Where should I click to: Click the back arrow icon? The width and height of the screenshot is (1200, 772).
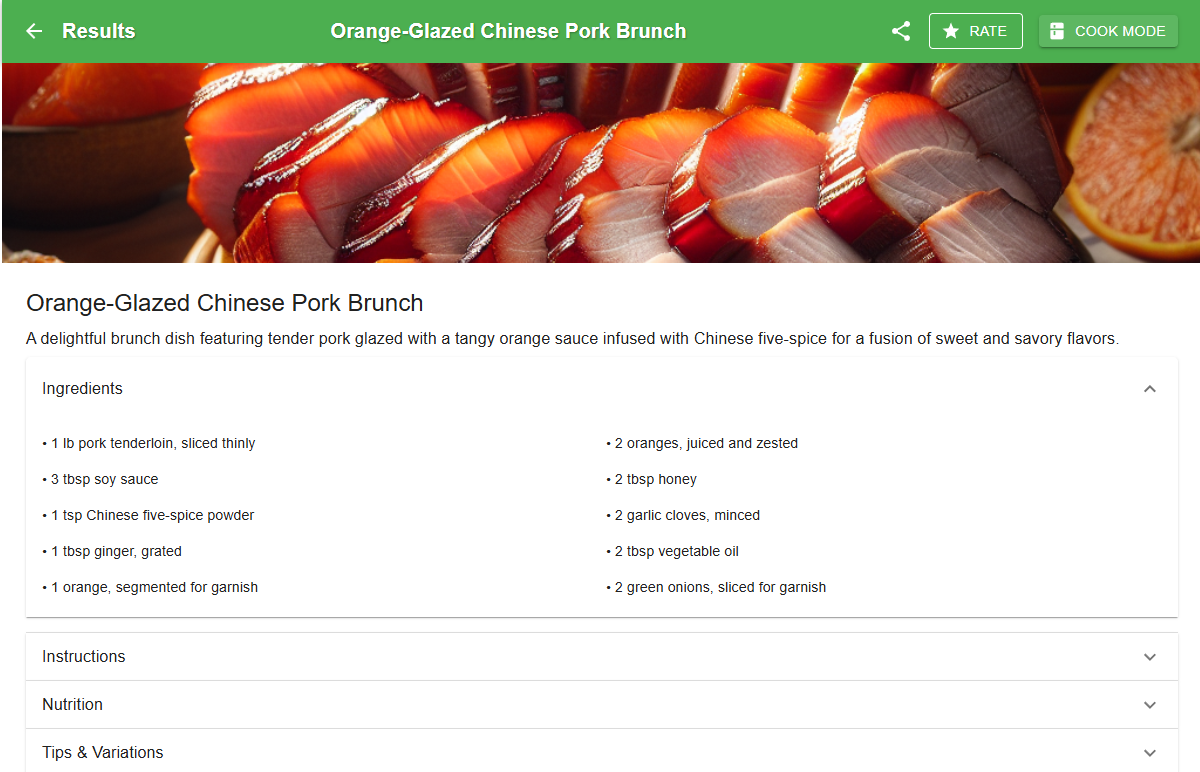pyautogui.click(x=34, y=31)
